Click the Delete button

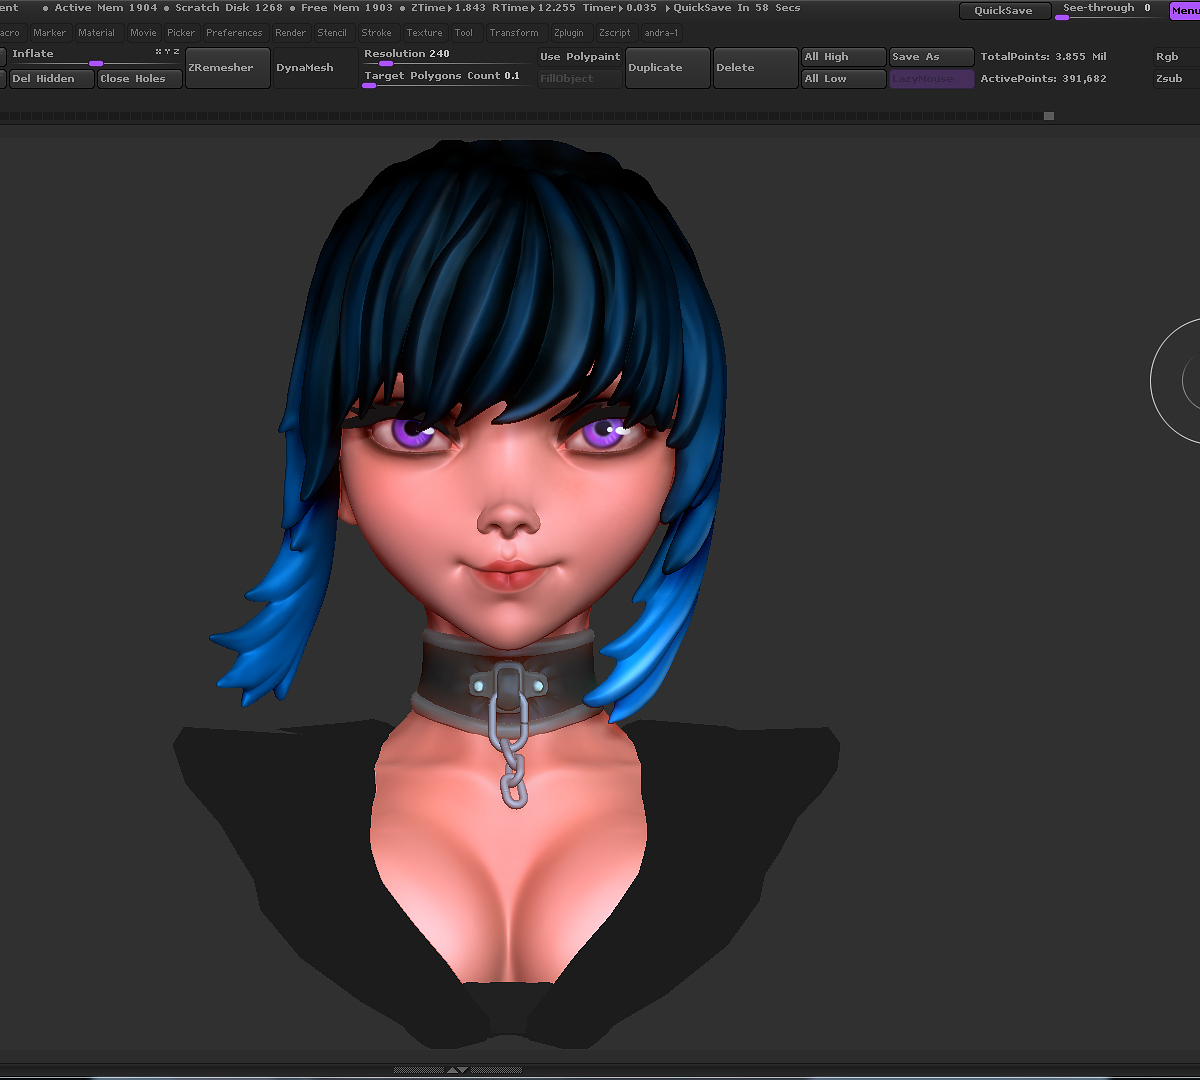755,68
